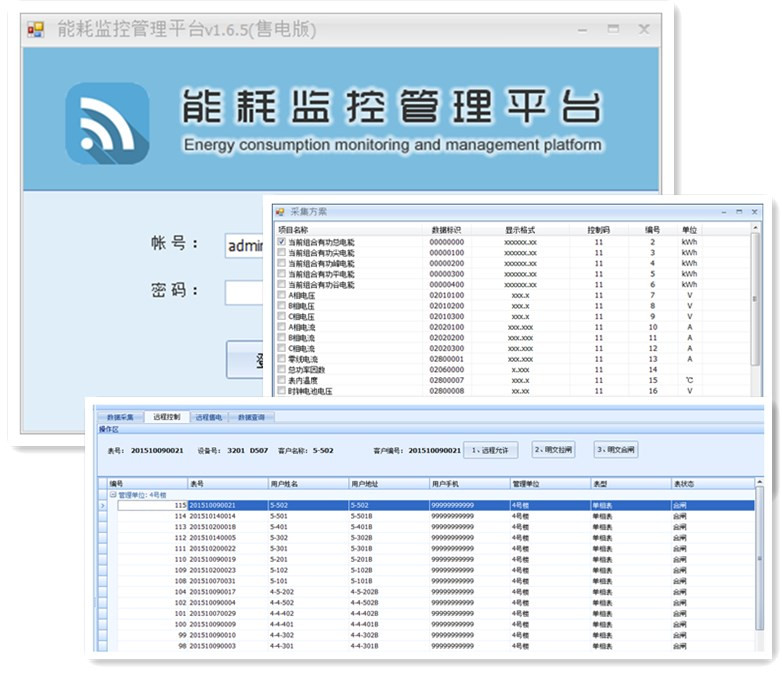Screen dimensions: 782x680
Task: Collapse the 管理单位: 4号楼 group
Action: pos(113,495)
